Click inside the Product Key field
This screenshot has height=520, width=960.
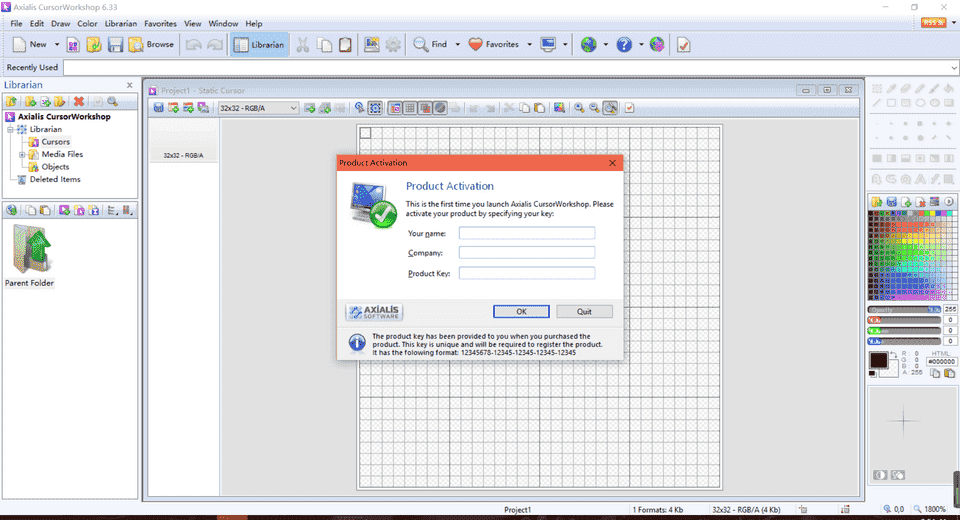click(x=527, y=273)
